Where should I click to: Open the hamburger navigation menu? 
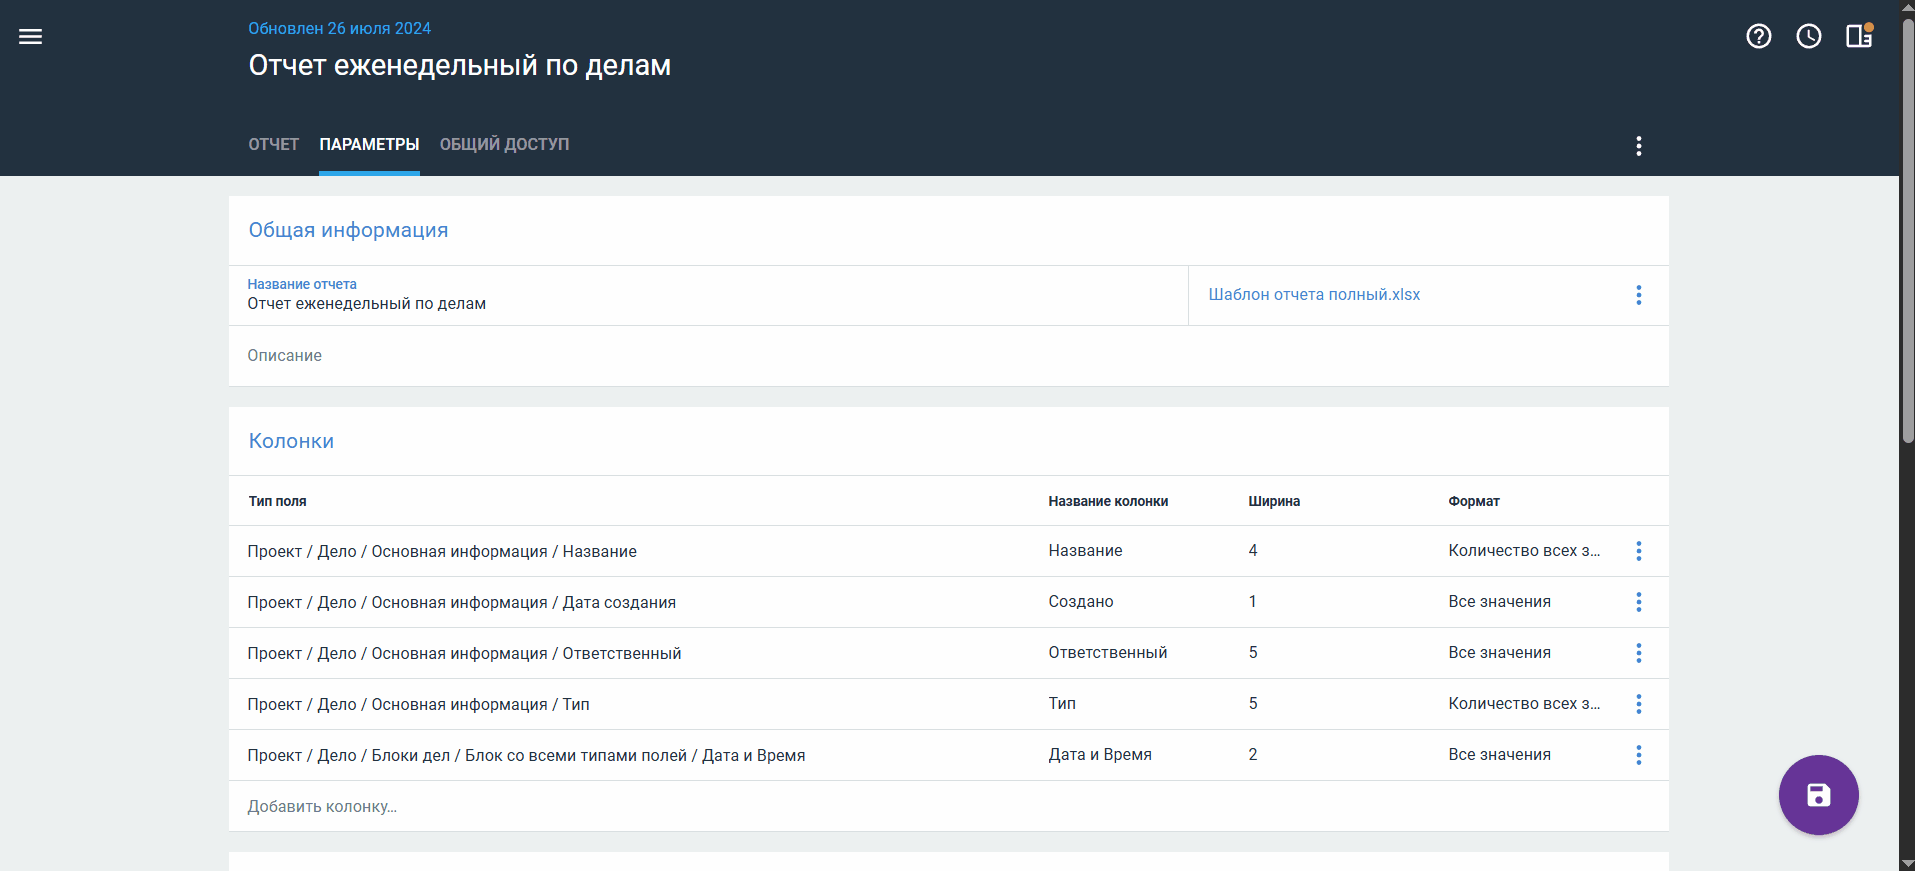30,37
